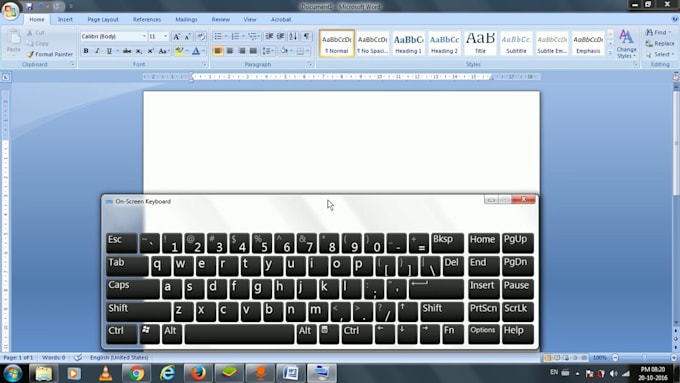Open the References tab
The height and width of the screenshot is (383, 680).
tap(147, 20)
